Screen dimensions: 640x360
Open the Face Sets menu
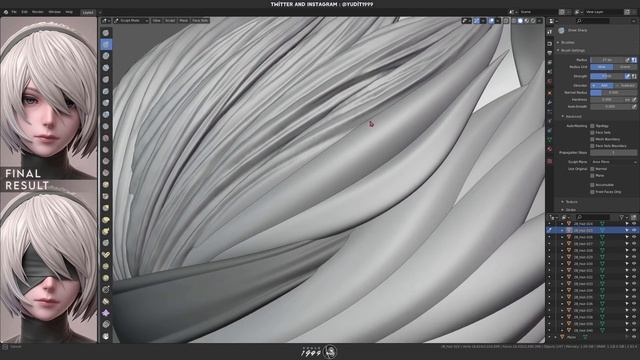(200, 20)
